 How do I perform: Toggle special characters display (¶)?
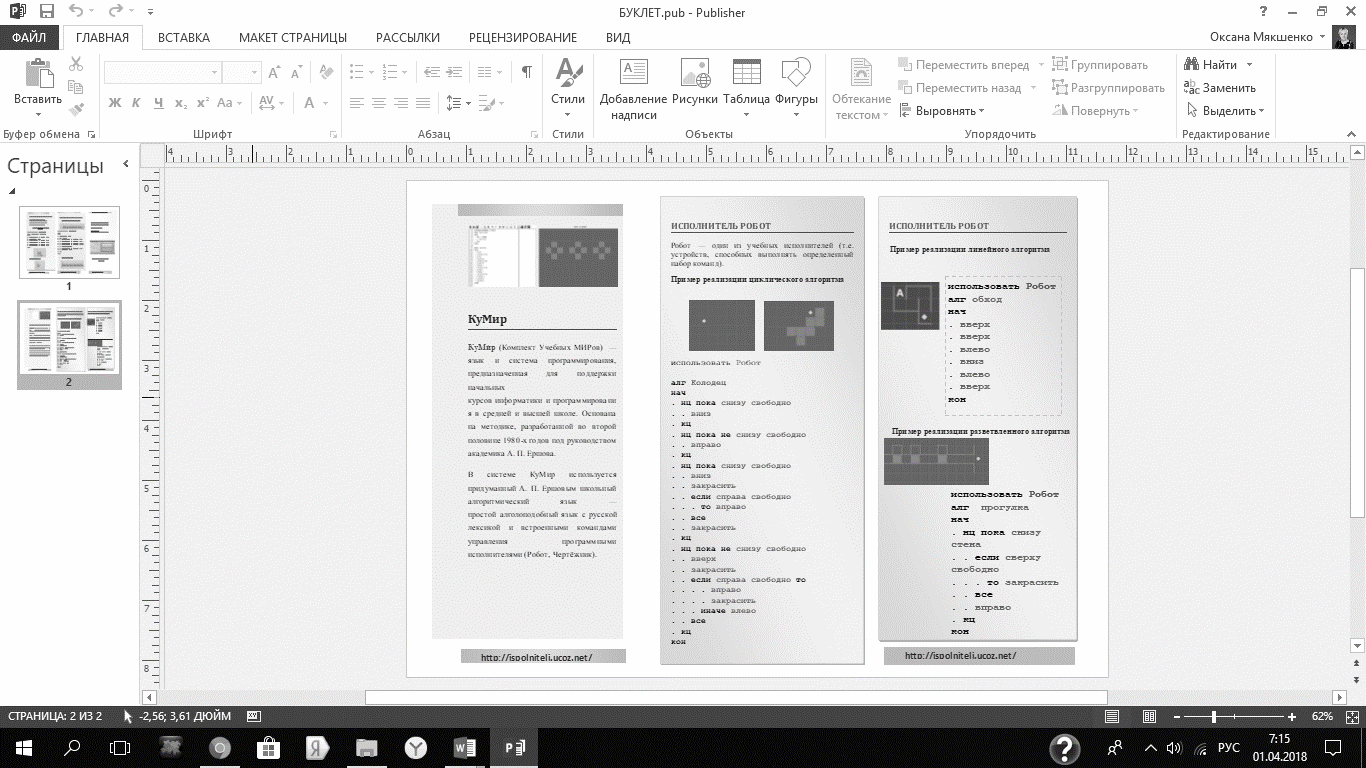point(527,72)
